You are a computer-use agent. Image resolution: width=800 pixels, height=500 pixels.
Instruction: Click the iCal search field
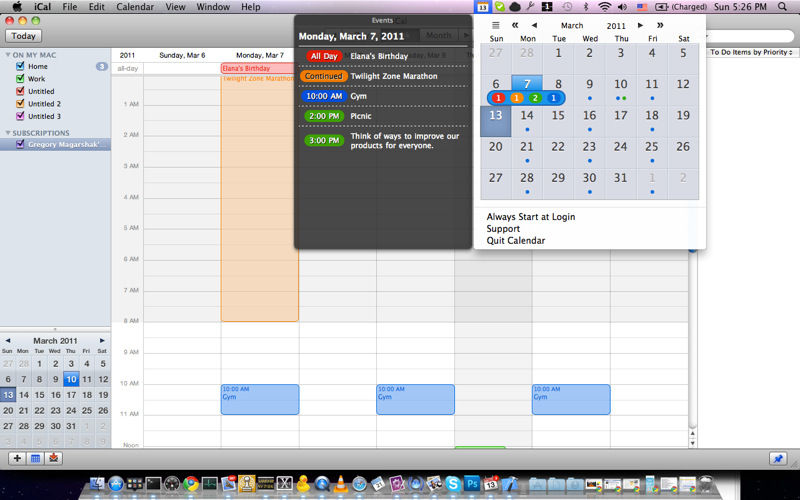(x=750, y=36)
